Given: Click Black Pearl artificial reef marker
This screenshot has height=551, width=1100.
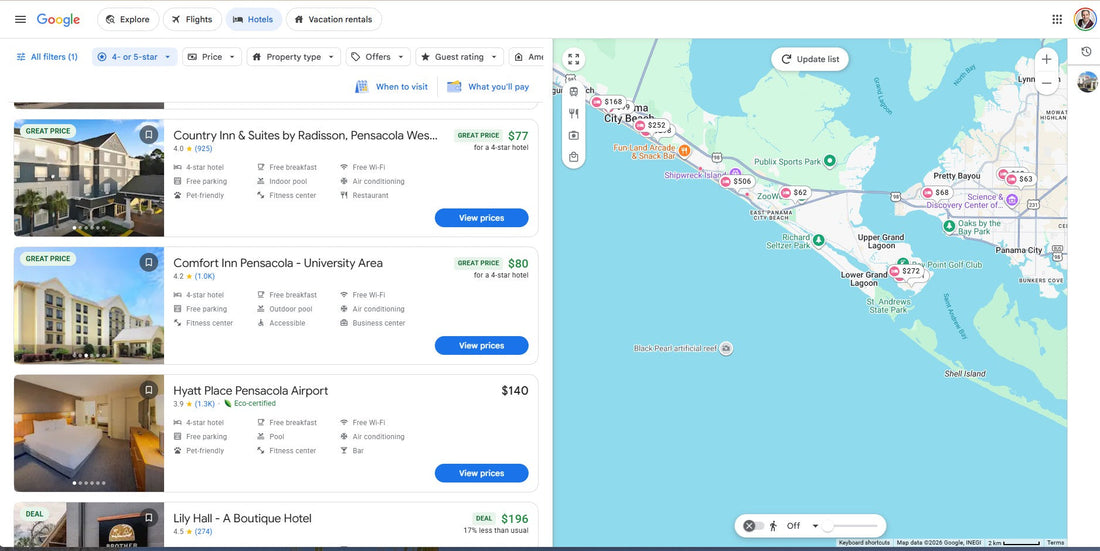Looking at the screenshot, I should coord(727,348).
